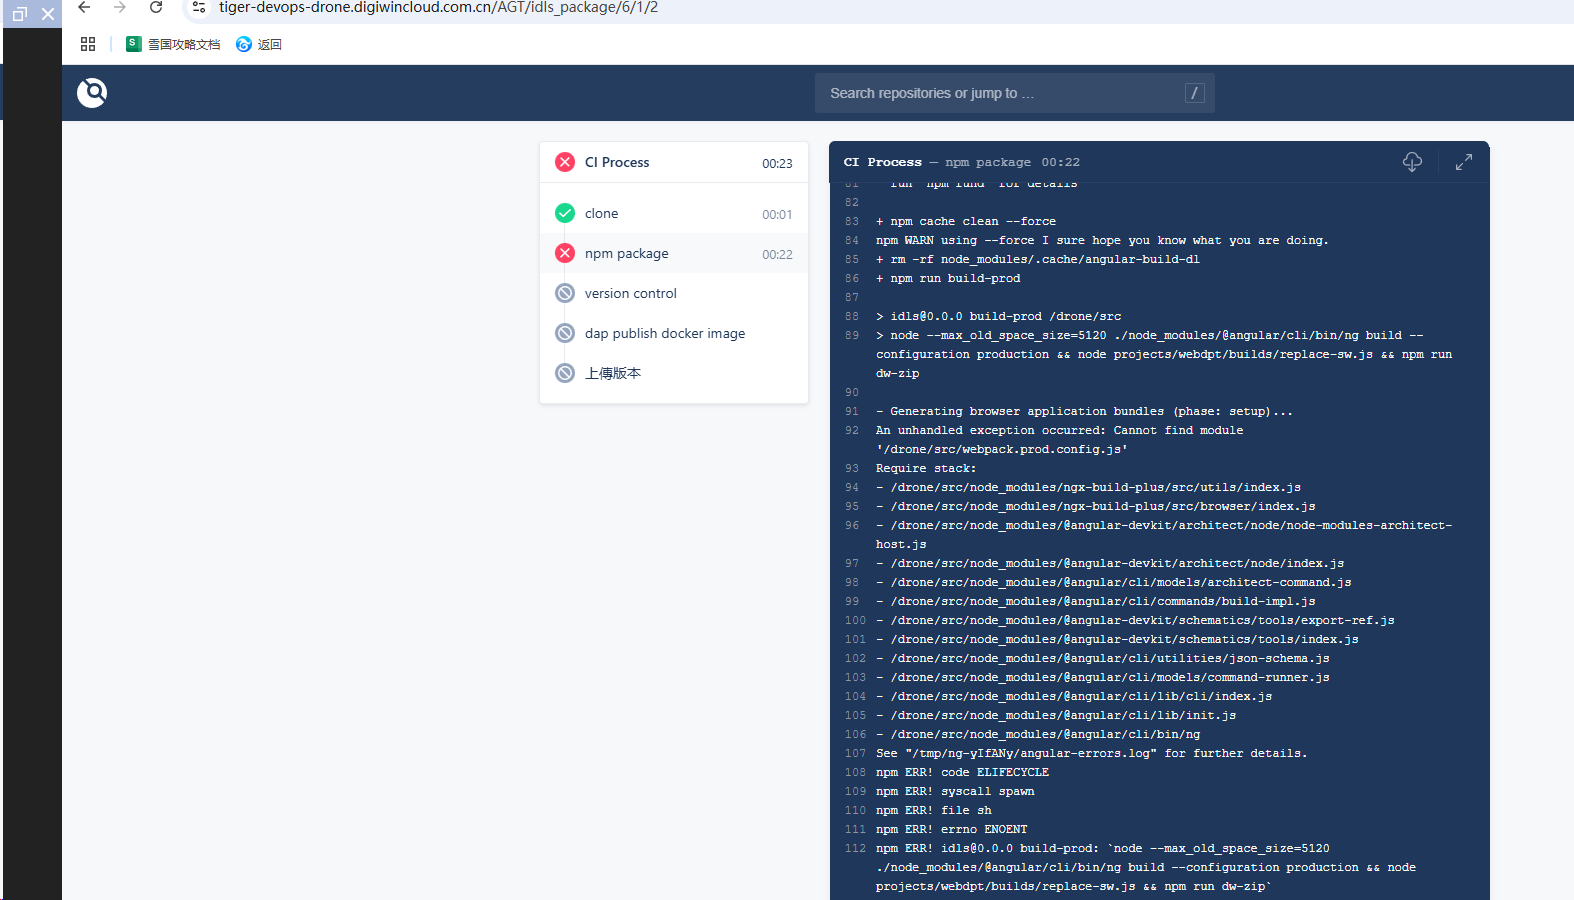Click the red npm package failure icon
The width and height of the screenshot is (1574, 900).
pyautogui.click(x=565, y=253)
